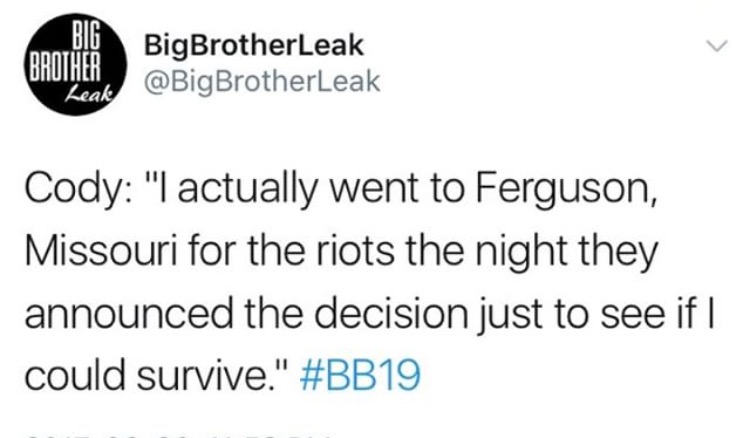
Task: Open the @BigBrotherLeak handle link
Action: (x=262, y=82)
